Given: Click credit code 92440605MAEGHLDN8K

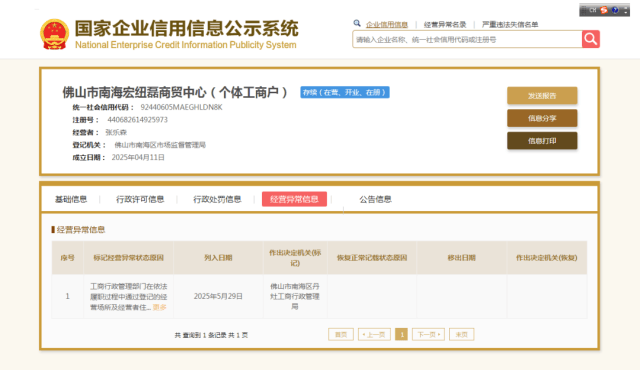Looking at the screenshot, I should [x=182, y=107].
